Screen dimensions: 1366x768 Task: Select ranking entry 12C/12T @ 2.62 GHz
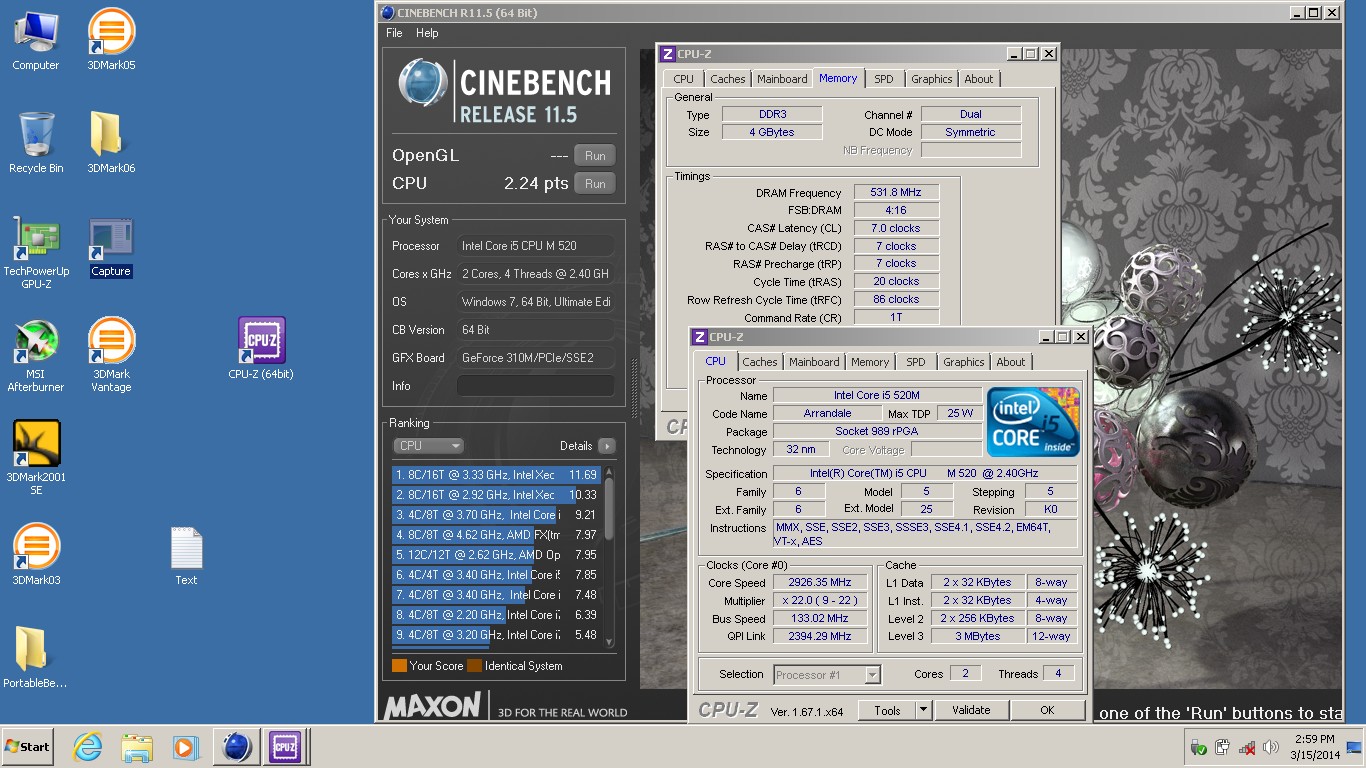(x=496, y=555)
